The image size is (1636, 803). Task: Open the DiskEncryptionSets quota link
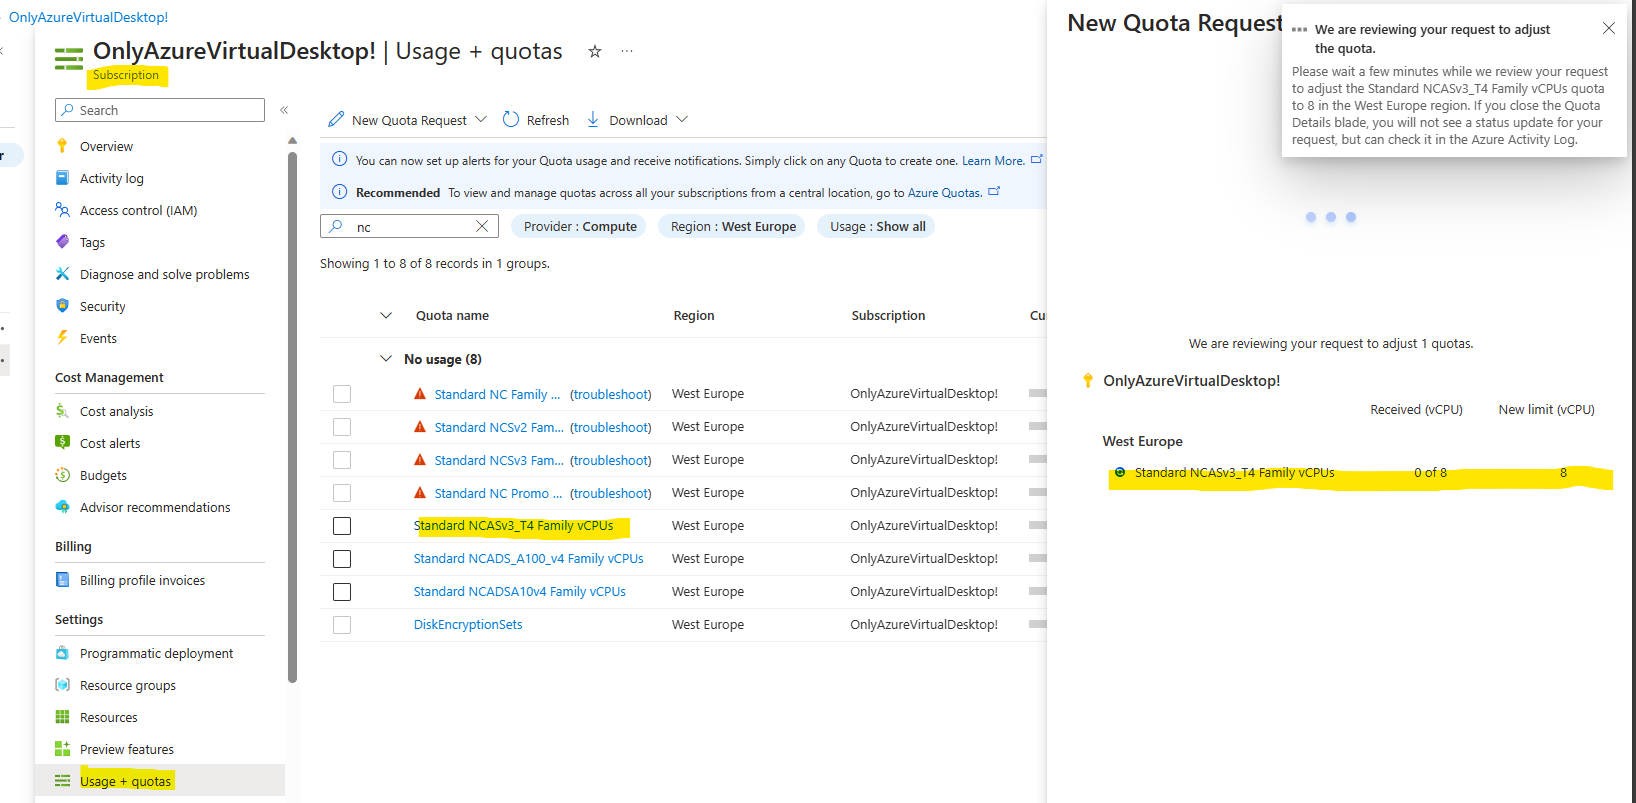tap(468, 624)
